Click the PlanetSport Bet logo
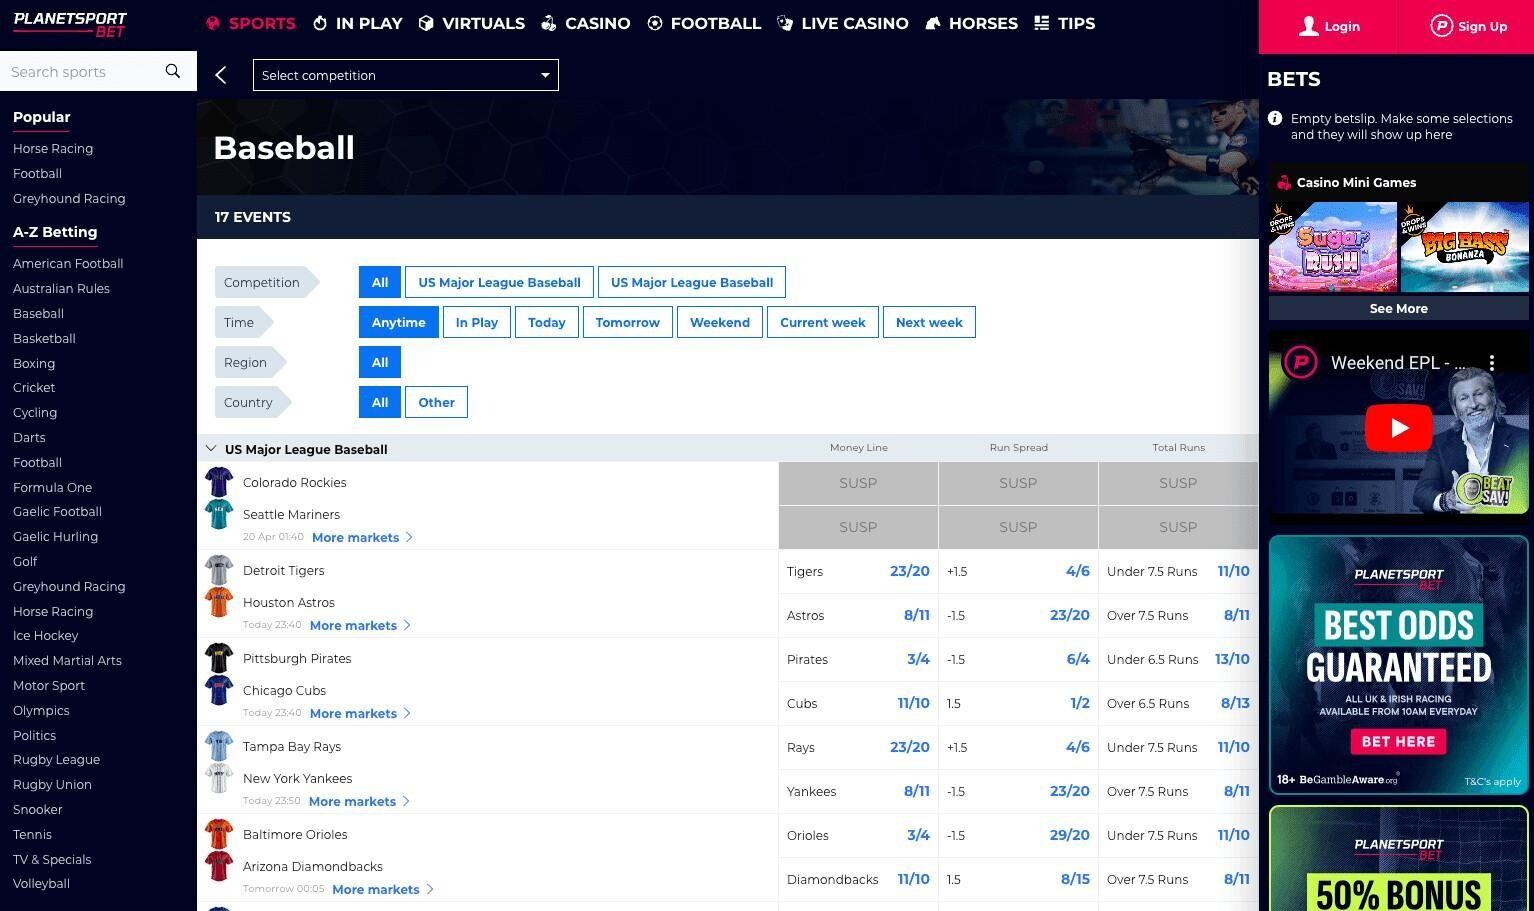The image size is (1534, 911). [x=70, y=24]
